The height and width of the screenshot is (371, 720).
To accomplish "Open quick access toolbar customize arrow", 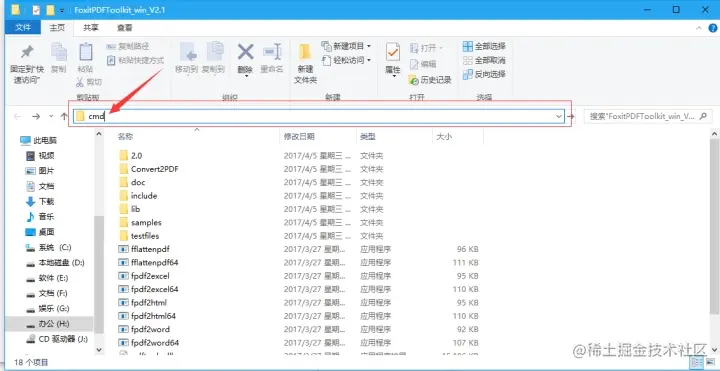I will (x=62, y=10).
